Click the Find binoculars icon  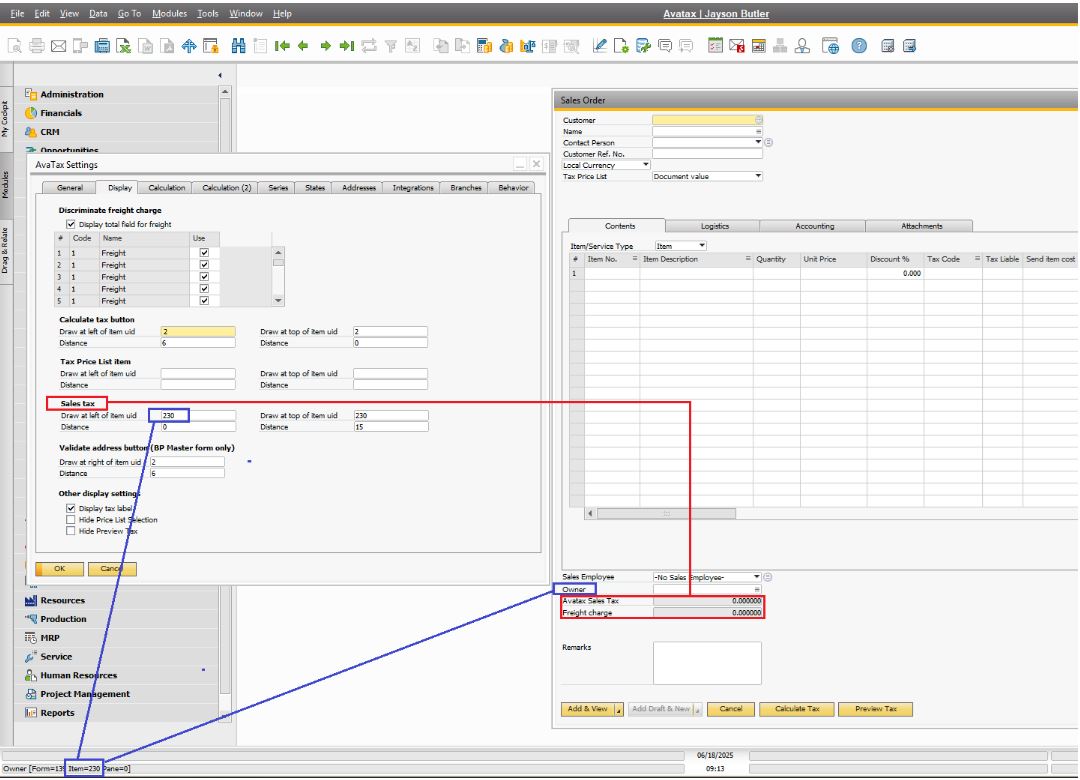pyautogui.click(x=238, y=46)
